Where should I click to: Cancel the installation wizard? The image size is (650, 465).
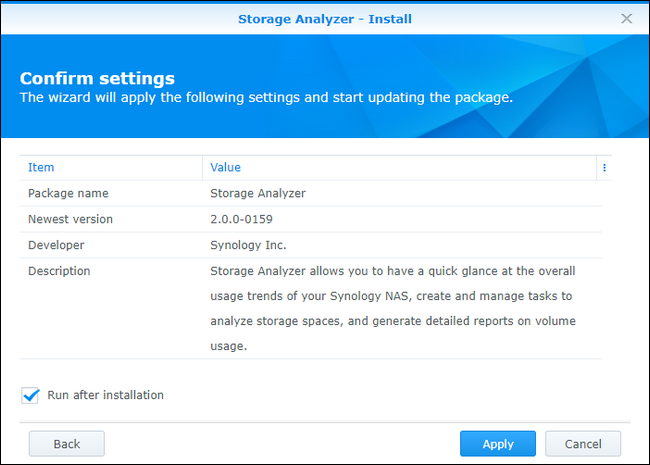[x=582, y=444]
